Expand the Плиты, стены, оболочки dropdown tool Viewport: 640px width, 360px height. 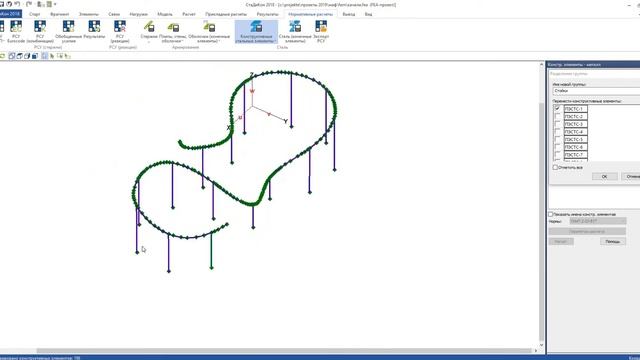pos(173,32)
